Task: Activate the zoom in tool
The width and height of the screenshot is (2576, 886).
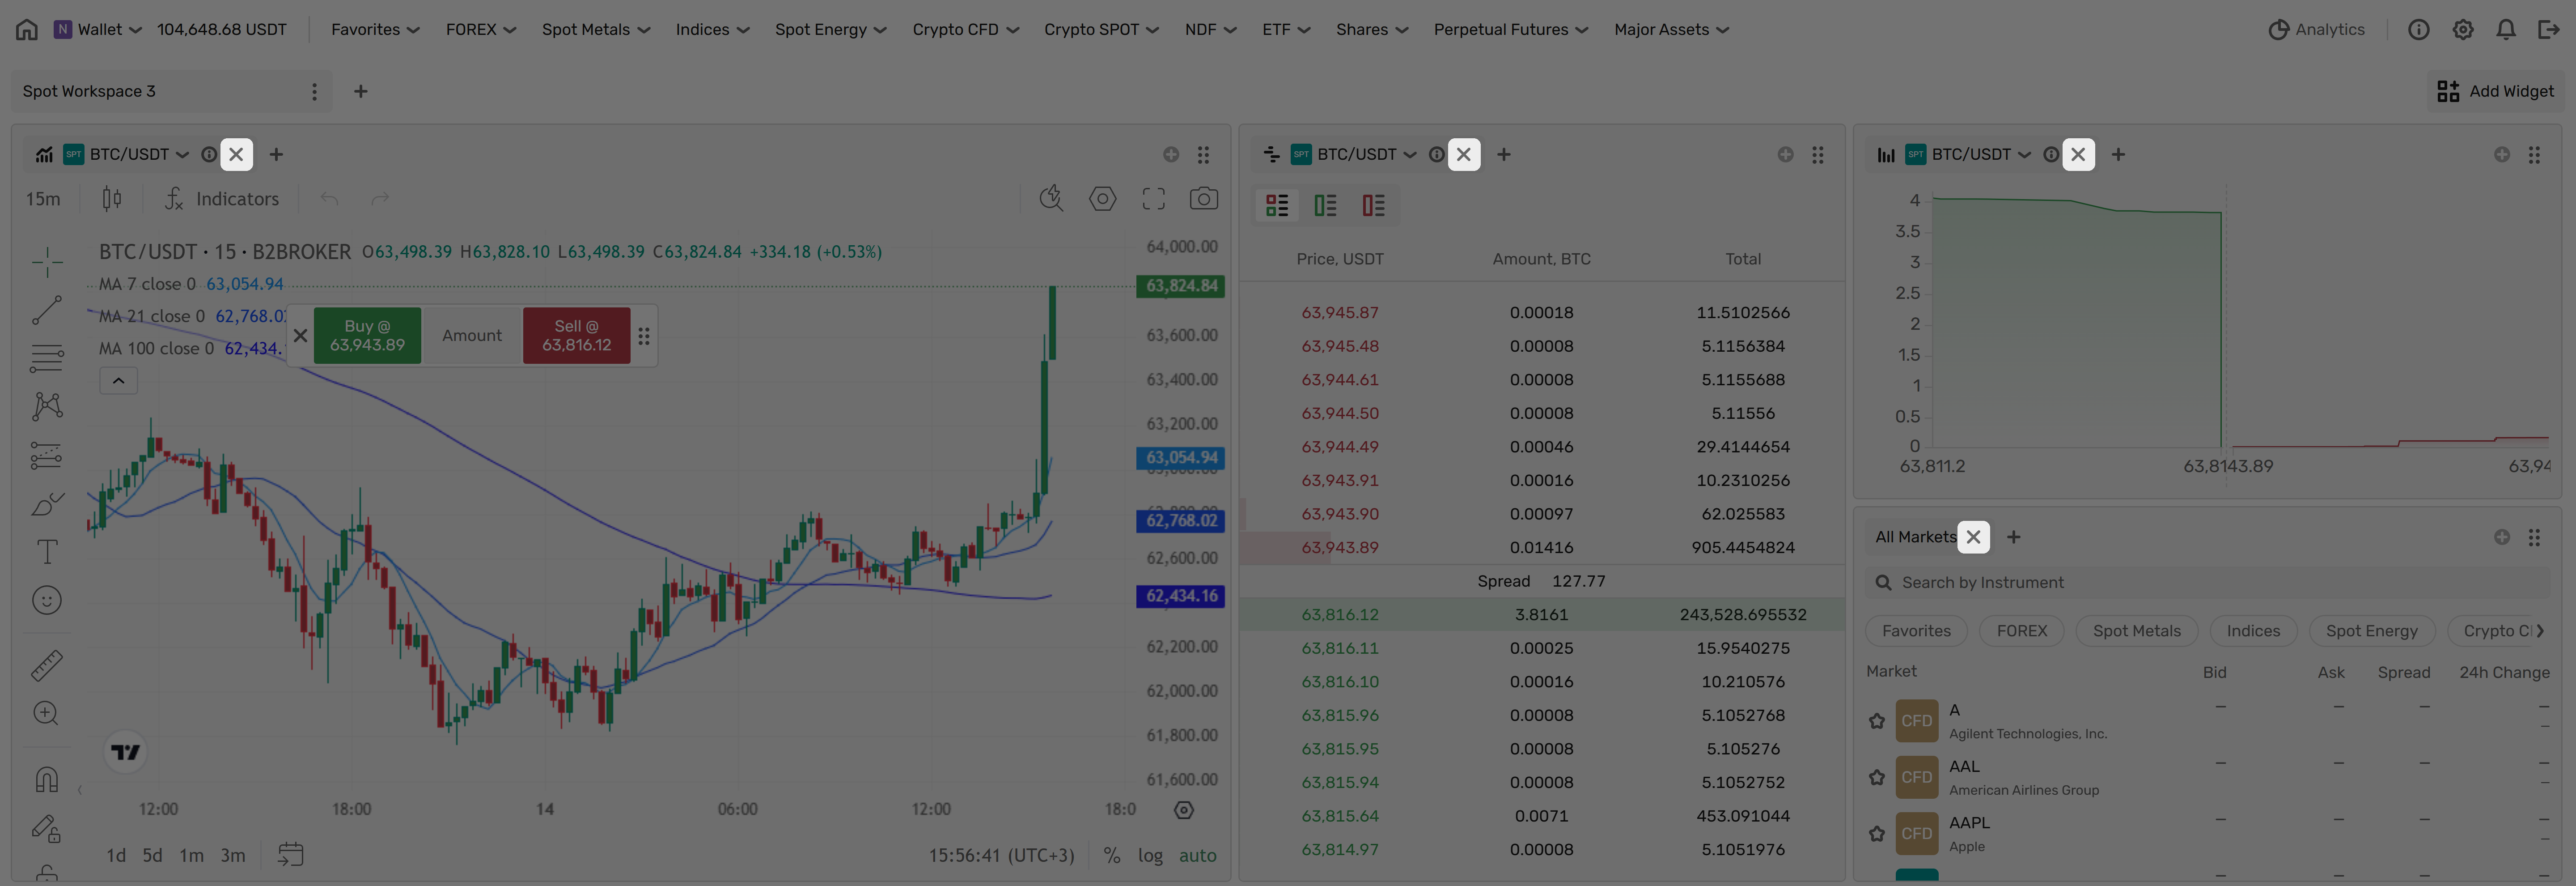Action: pos(47,713)
